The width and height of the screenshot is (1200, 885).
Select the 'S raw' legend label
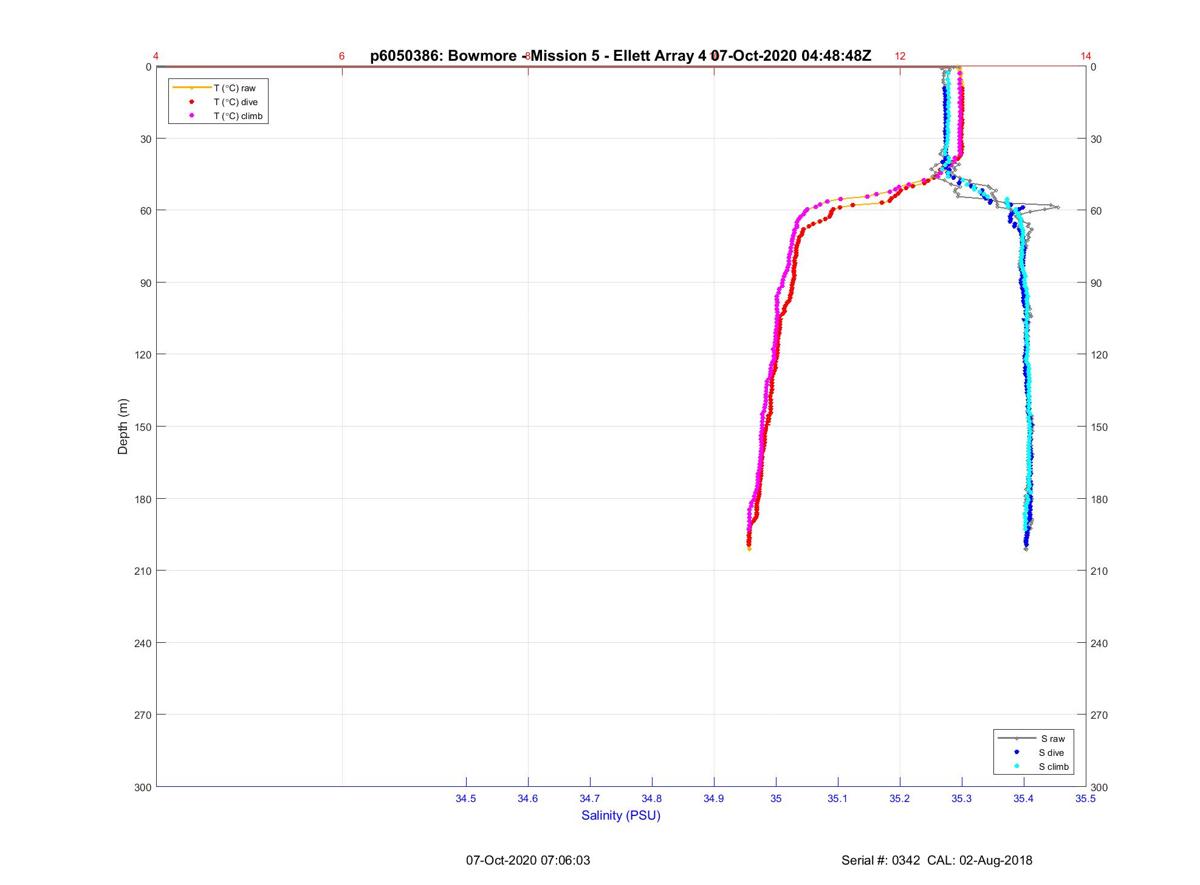tap(1052, 738)
